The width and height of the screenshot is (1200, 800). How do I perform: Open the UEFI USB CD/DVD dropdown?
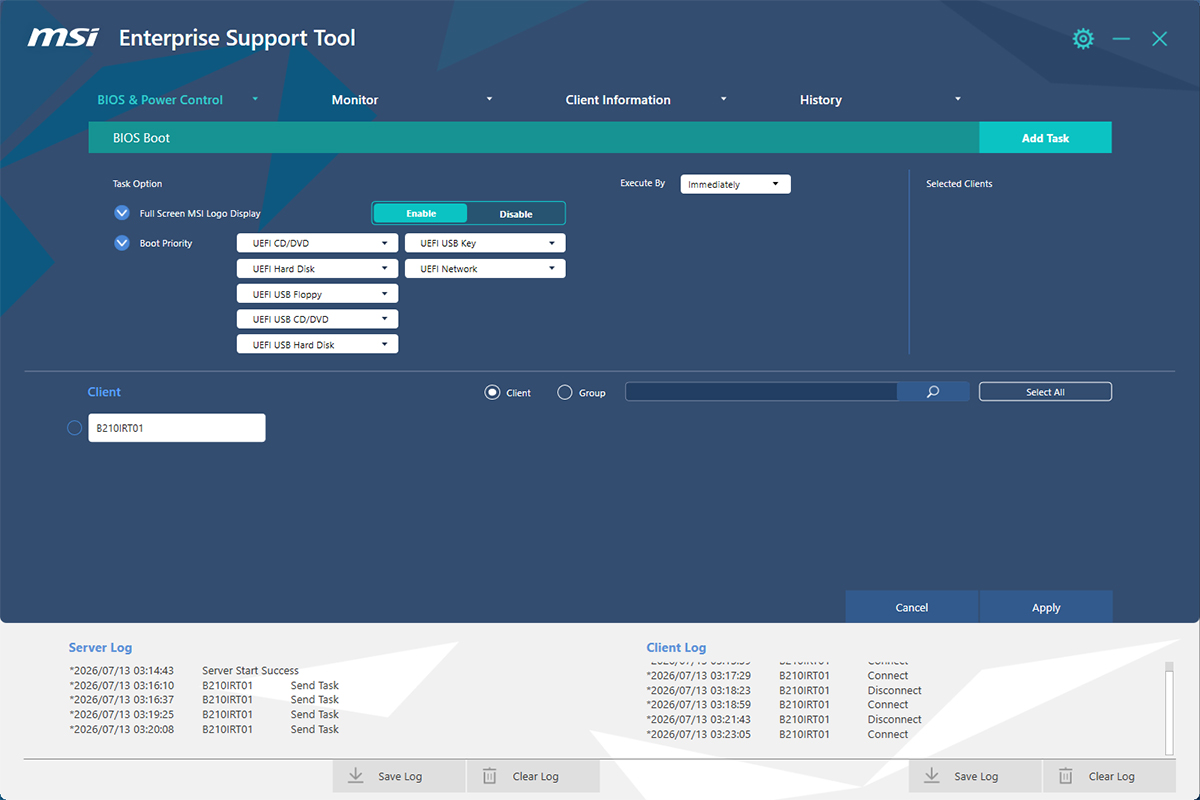[317, 319]
